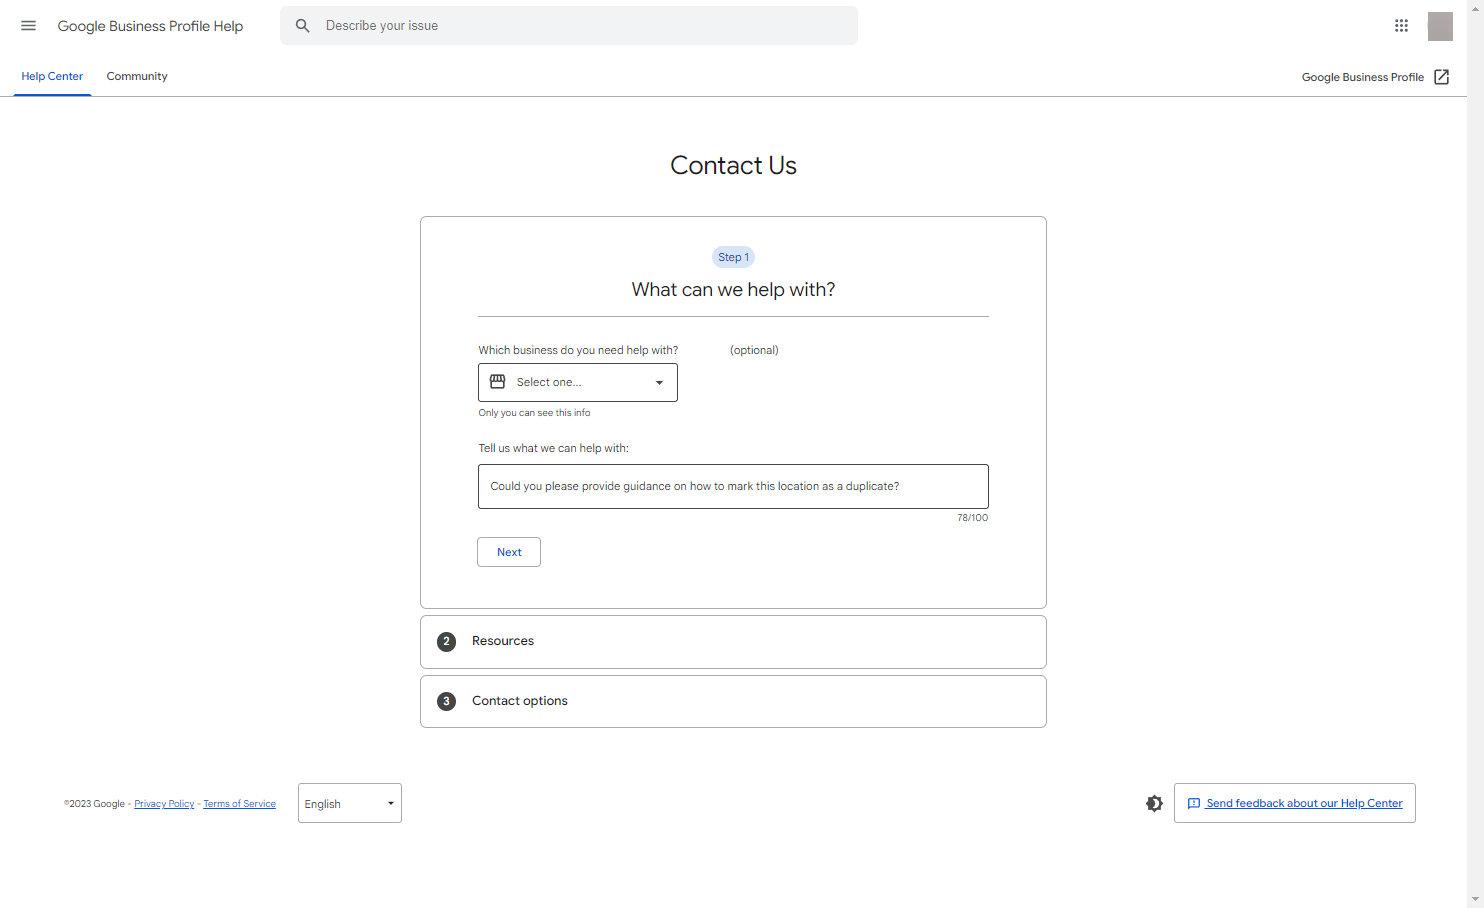1484x908 pixels.
Task: Click the '(optional)' label
Action: pyautogui.click(x=754, y=350)
